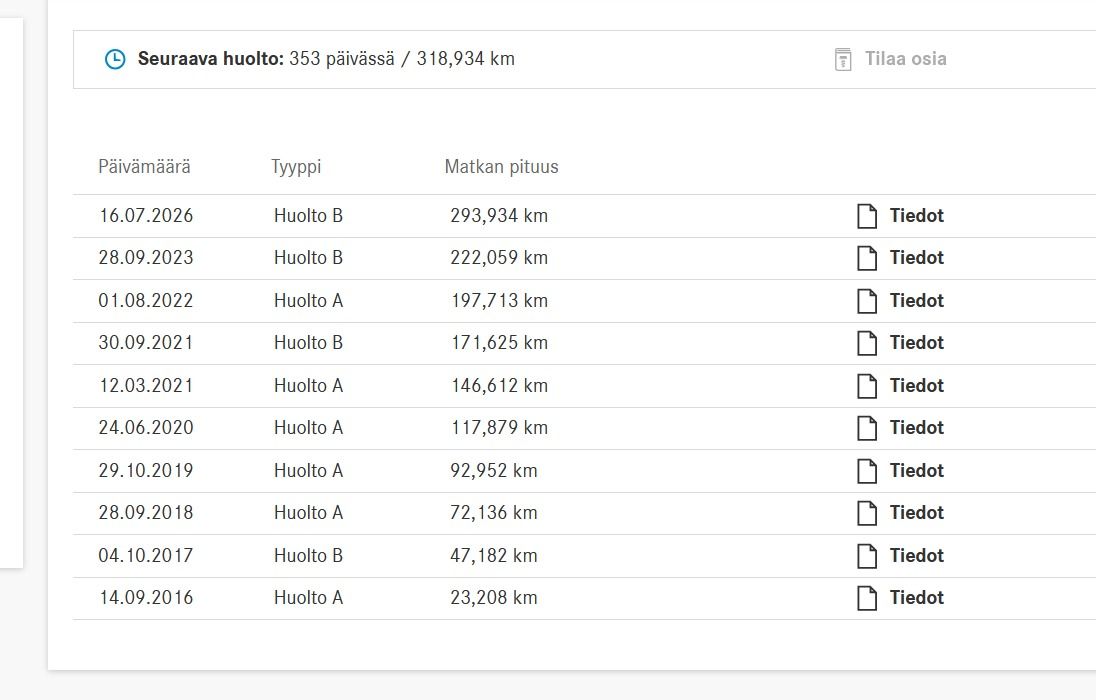Click the 146,612 km mileage value

tap(499, 385)
